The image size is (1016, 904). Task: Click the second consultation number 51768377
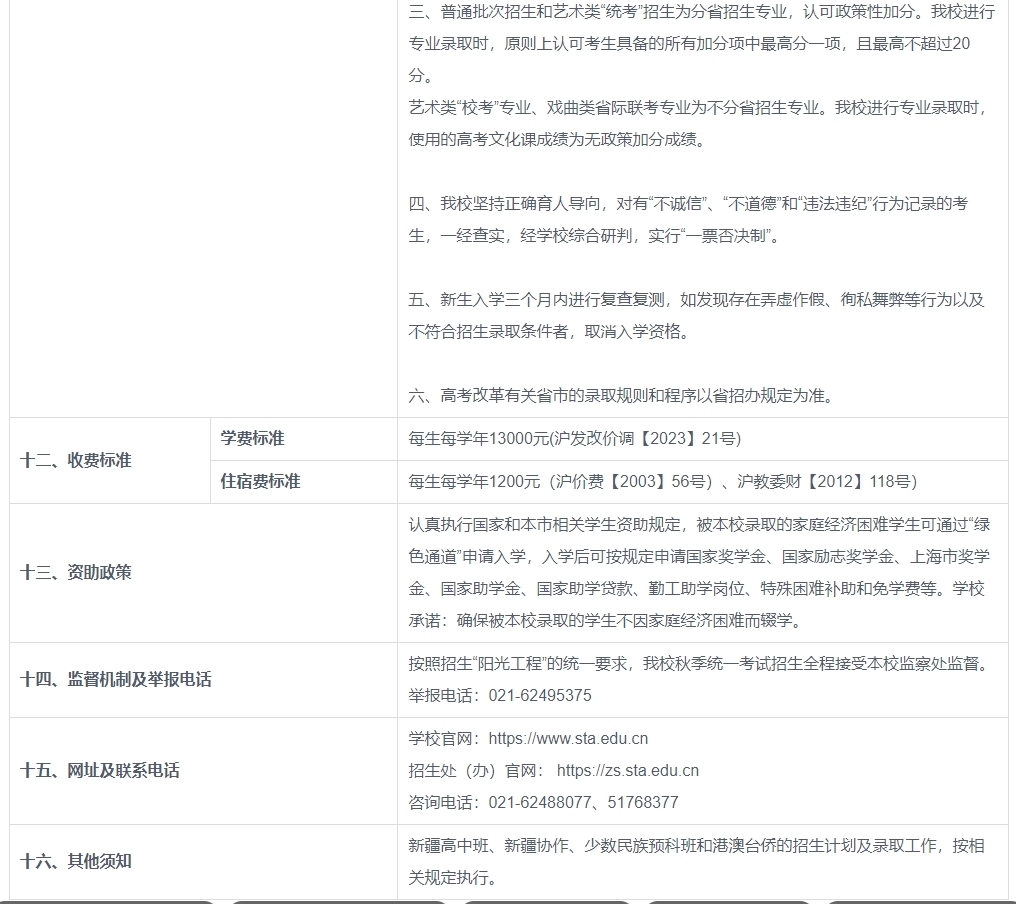pyautogui.click(x=643, y=803)
